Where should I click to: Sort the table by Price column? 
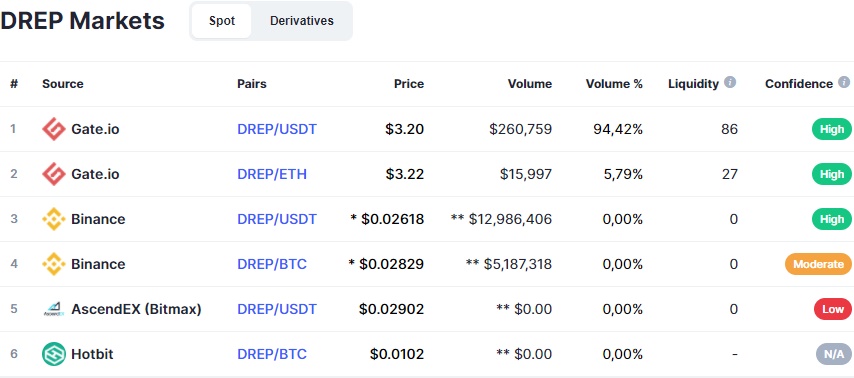point(409,84)
